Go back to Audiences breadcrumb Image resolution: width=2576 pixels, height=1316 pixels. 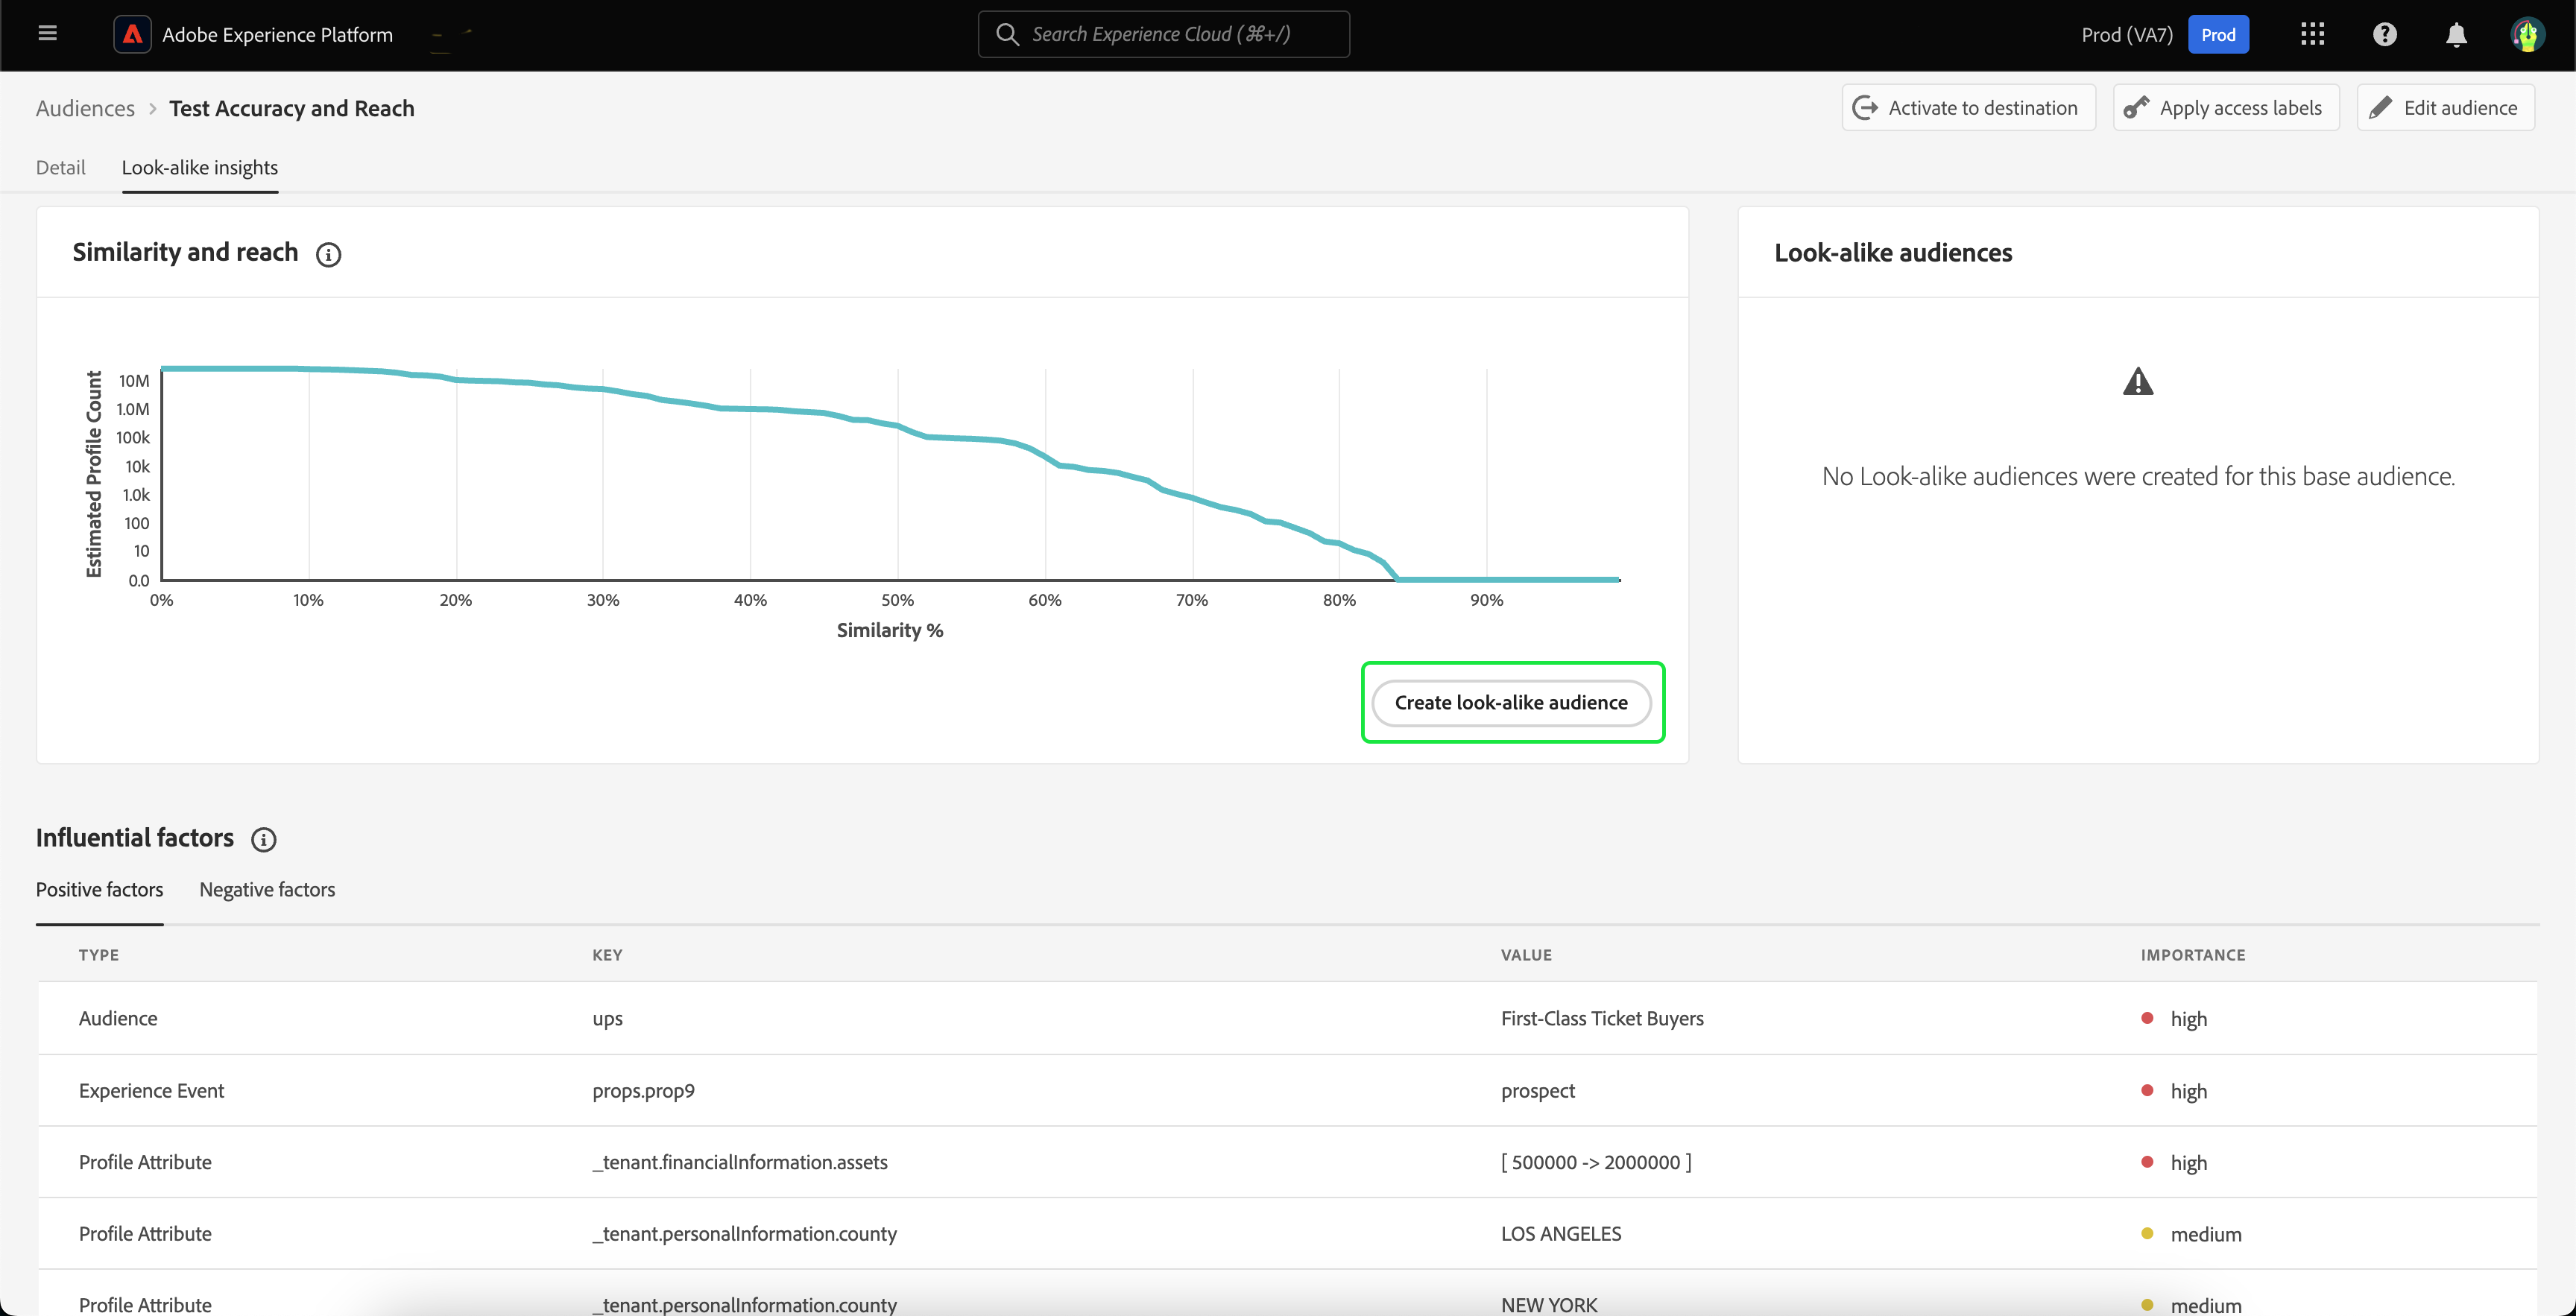85,108
